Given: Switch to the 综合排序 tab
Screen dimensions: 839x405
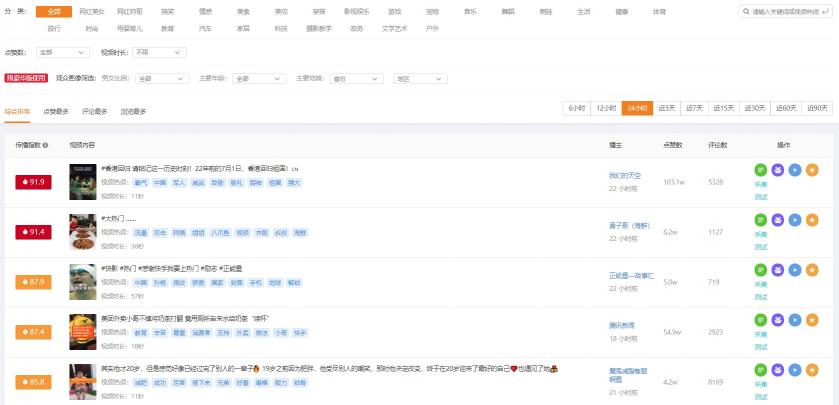Looking at the screenshot, I should [17, 111].
